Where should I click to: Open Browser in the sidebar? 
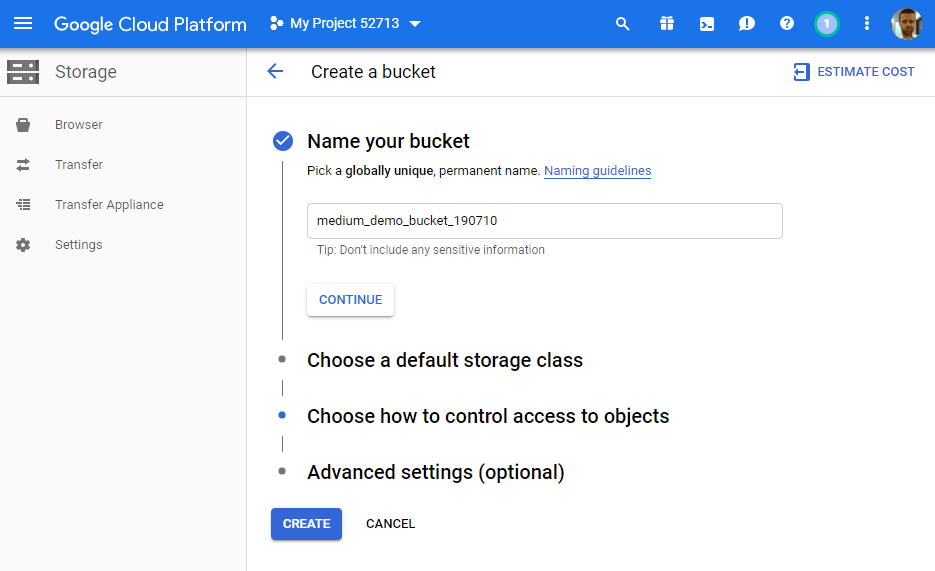[79, 125]
